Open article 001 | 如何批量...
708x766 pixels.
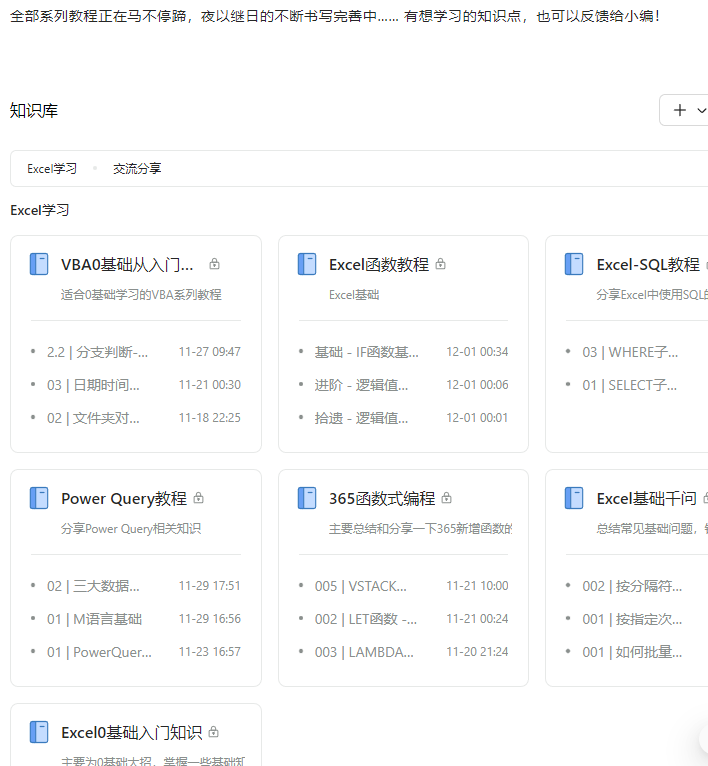(x=632, y=653)
